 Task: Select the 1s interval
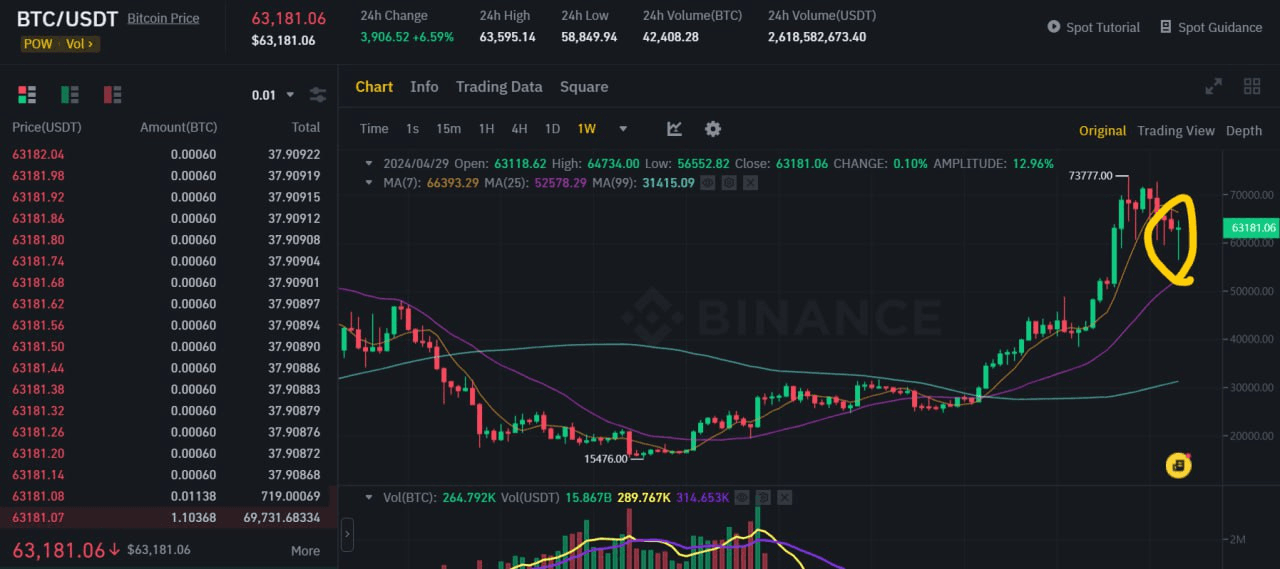pyautogui.click(x=412, y=129)
